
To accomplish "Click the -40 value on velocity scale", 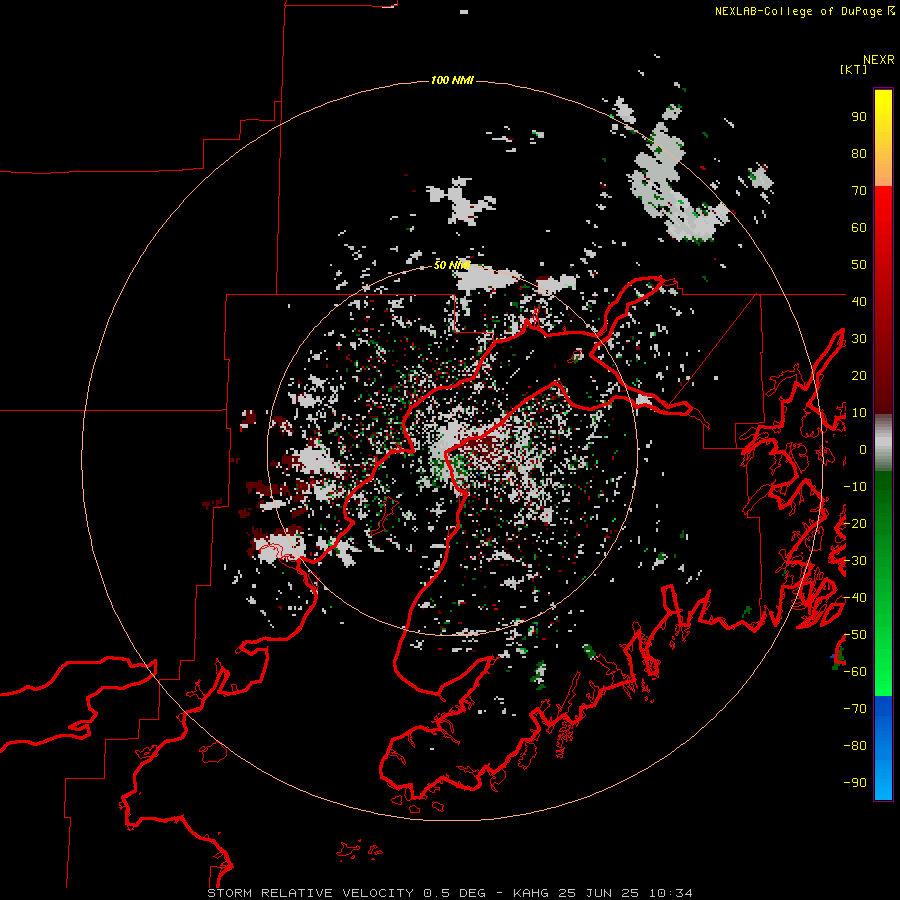I will (x=855, y=598).
